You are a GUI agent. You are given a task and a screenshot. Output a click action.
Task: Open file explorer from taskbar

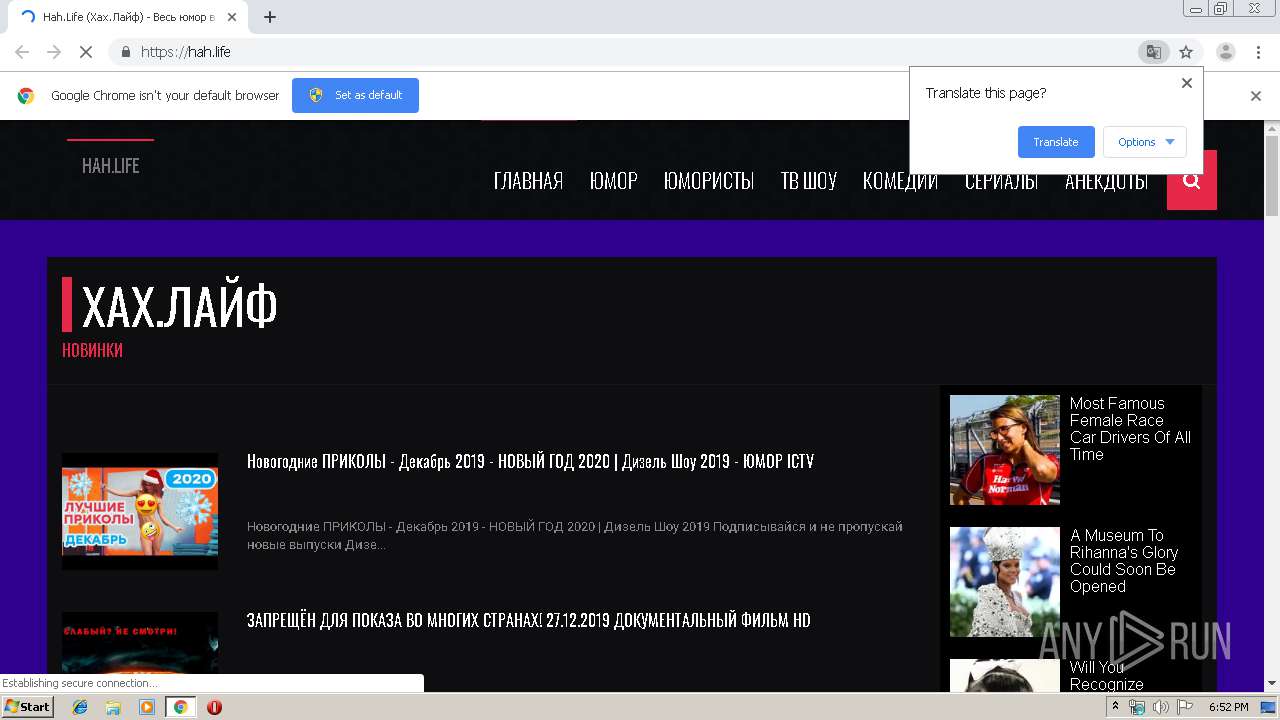click(x=113, y=707)
